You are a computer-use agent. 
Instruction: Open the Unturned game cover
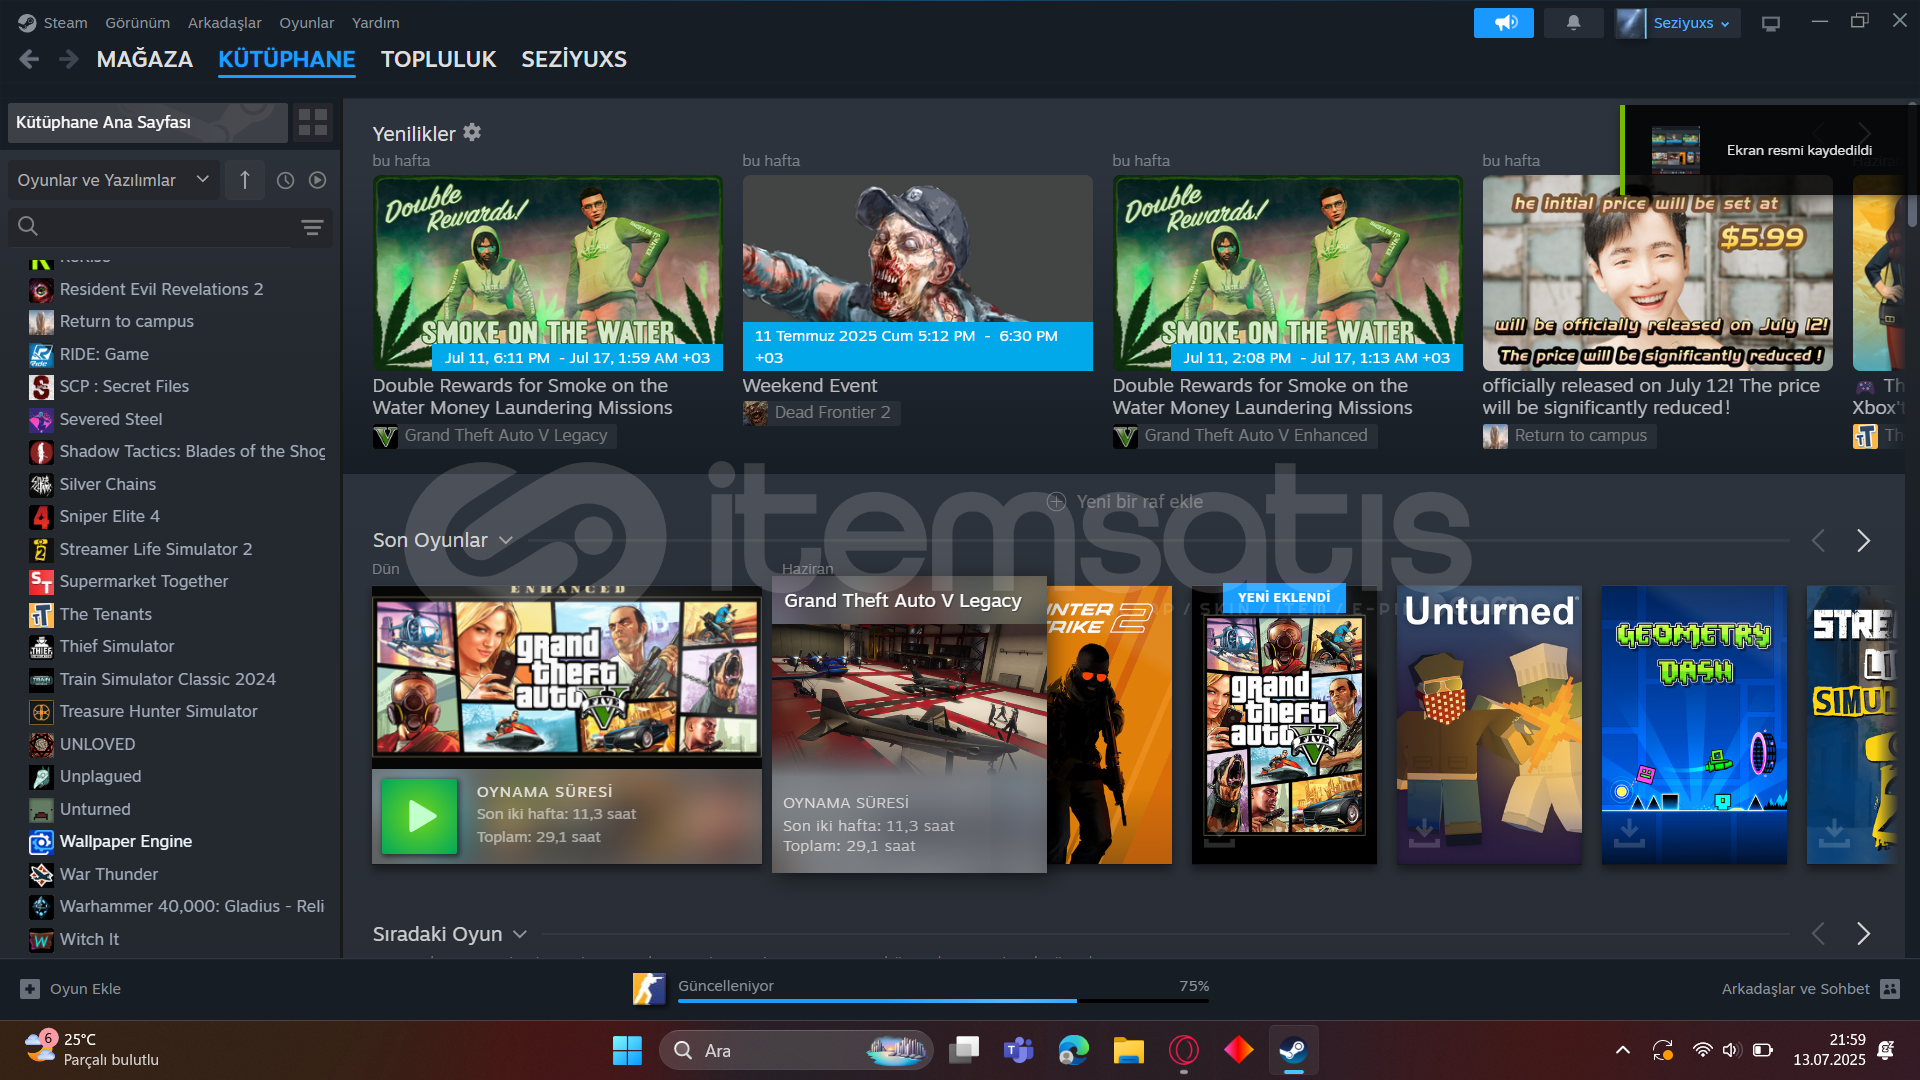coord(1489,725)
